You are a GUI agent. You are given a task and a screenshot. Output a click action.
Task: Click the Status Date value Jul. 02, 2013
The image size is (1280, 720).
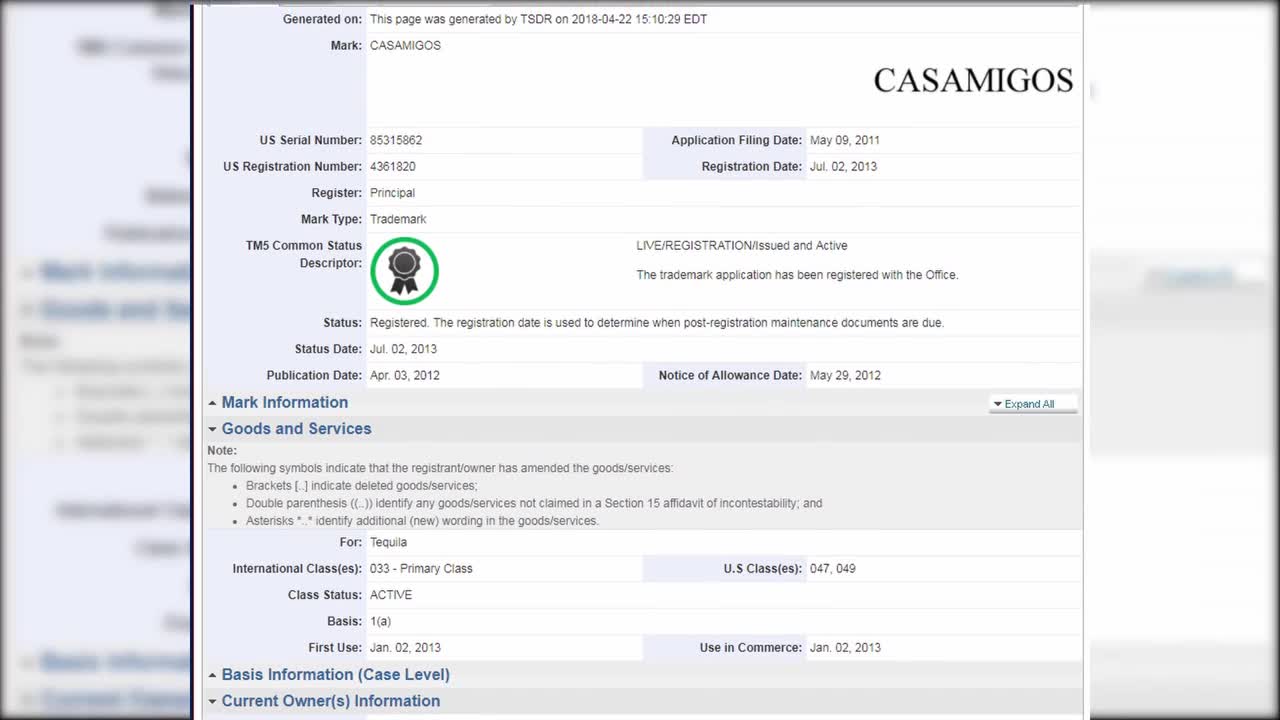coord(403,349)
